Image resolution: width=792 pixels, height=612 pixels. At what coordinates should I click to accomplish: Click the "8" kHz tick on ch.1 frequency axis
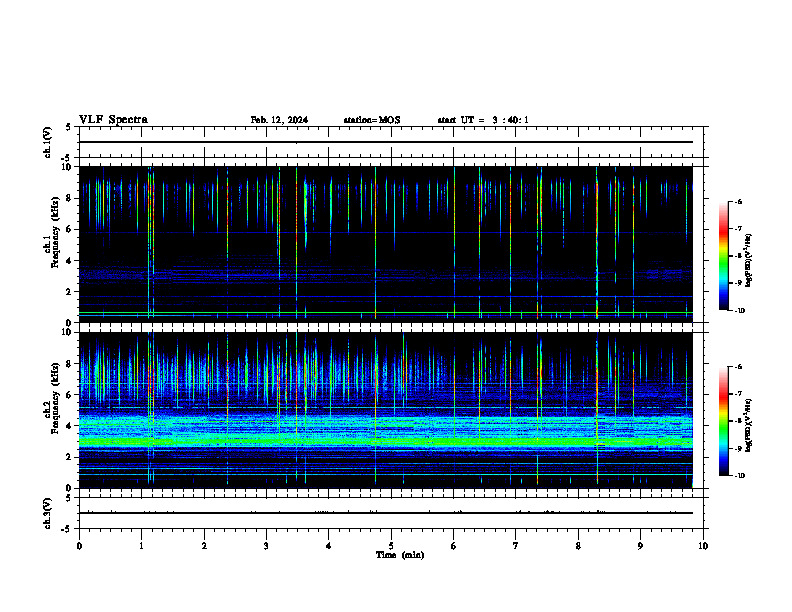[70, 198]
